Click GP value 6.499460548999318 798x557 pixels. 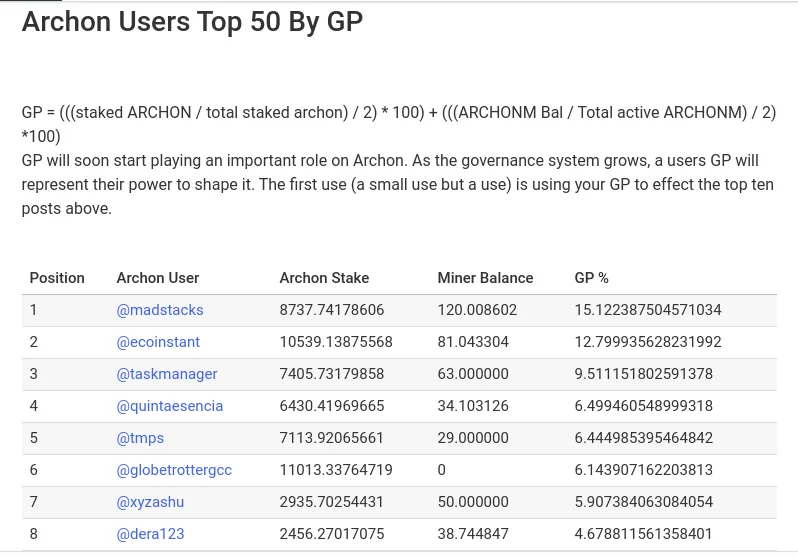[644, 406]
